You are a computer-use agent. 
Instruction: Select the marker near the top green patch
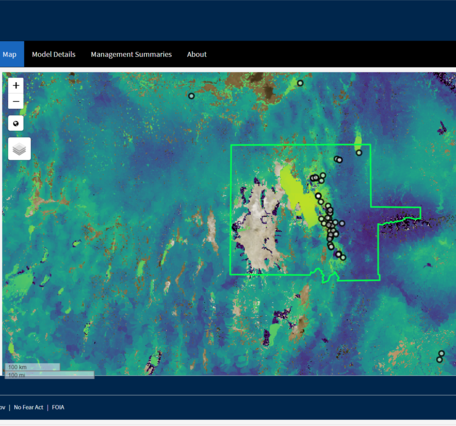click(300, 83)
